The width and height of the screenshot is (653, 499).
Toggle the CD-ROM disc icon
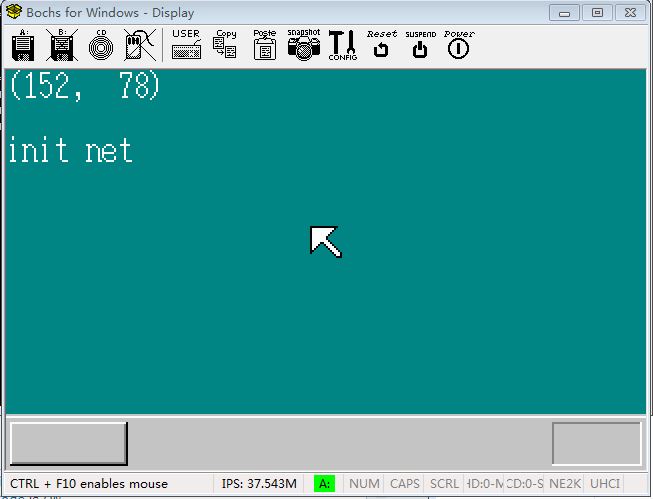point(101,45)
